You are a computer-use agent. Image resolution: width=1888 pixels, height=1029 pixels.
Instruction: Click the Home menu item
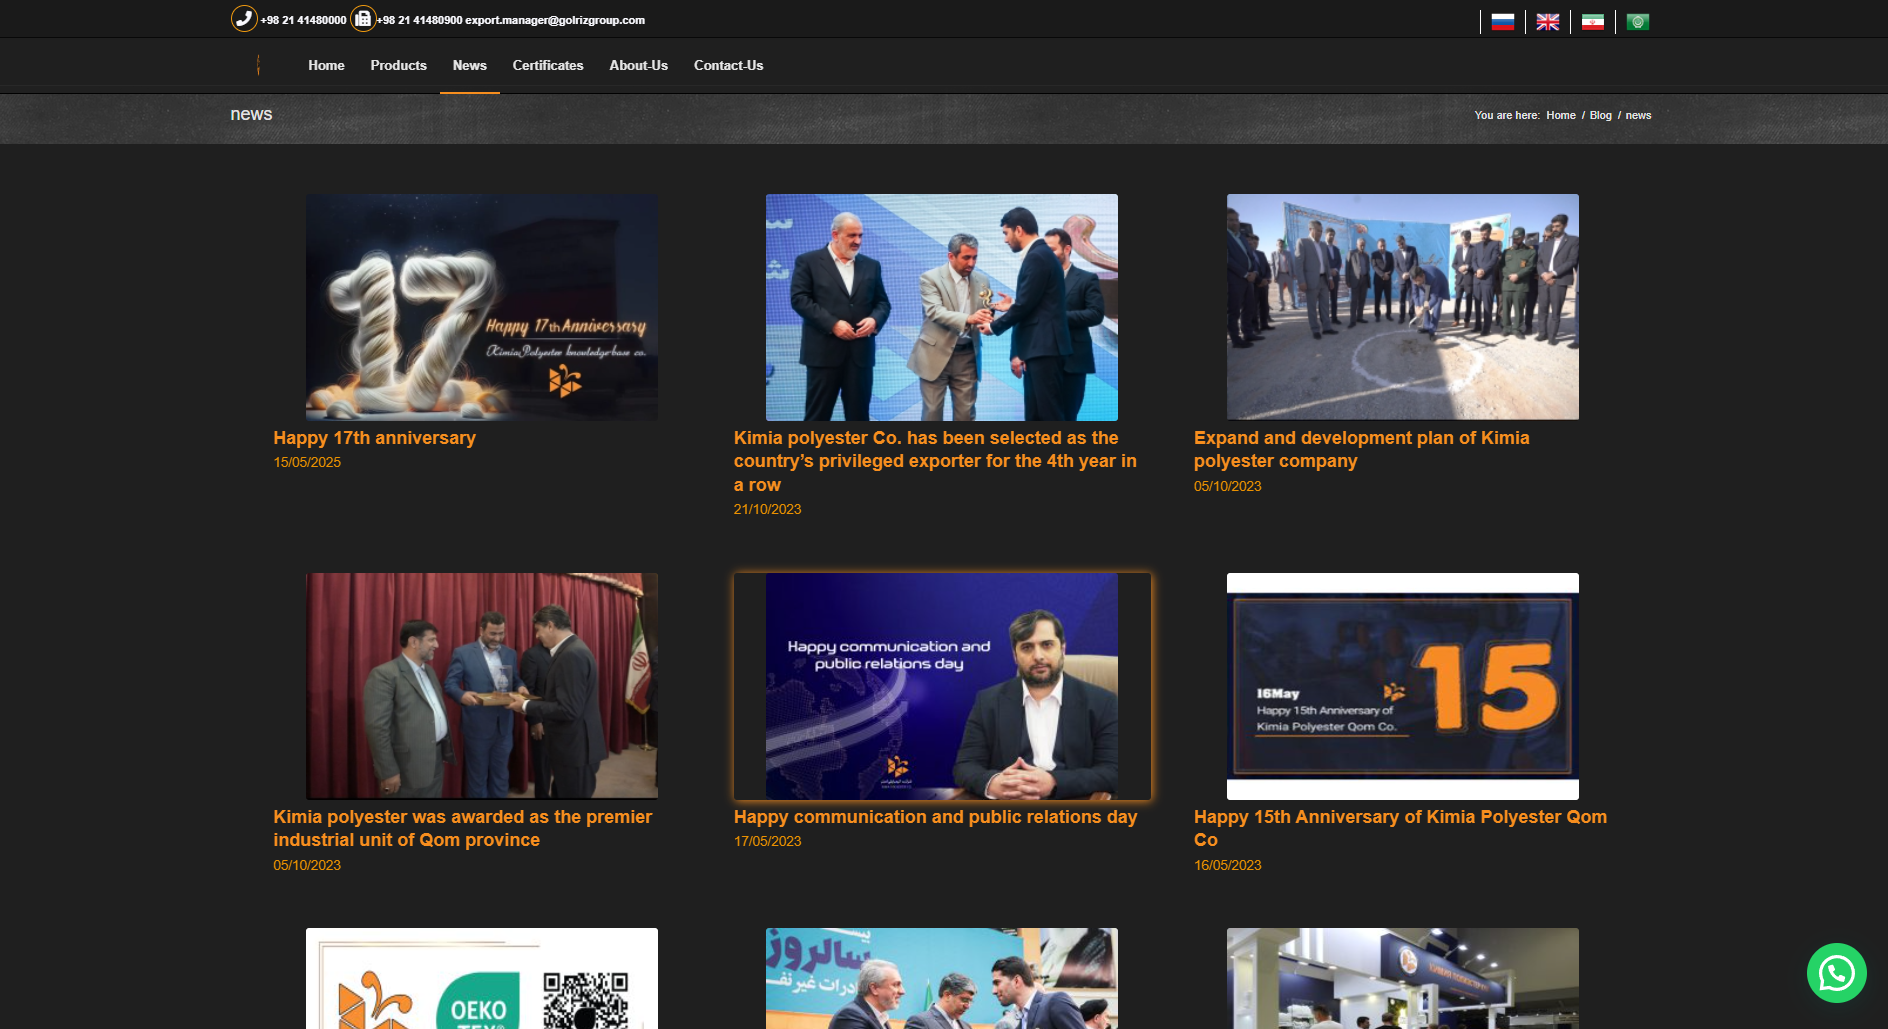coord(326,65)
